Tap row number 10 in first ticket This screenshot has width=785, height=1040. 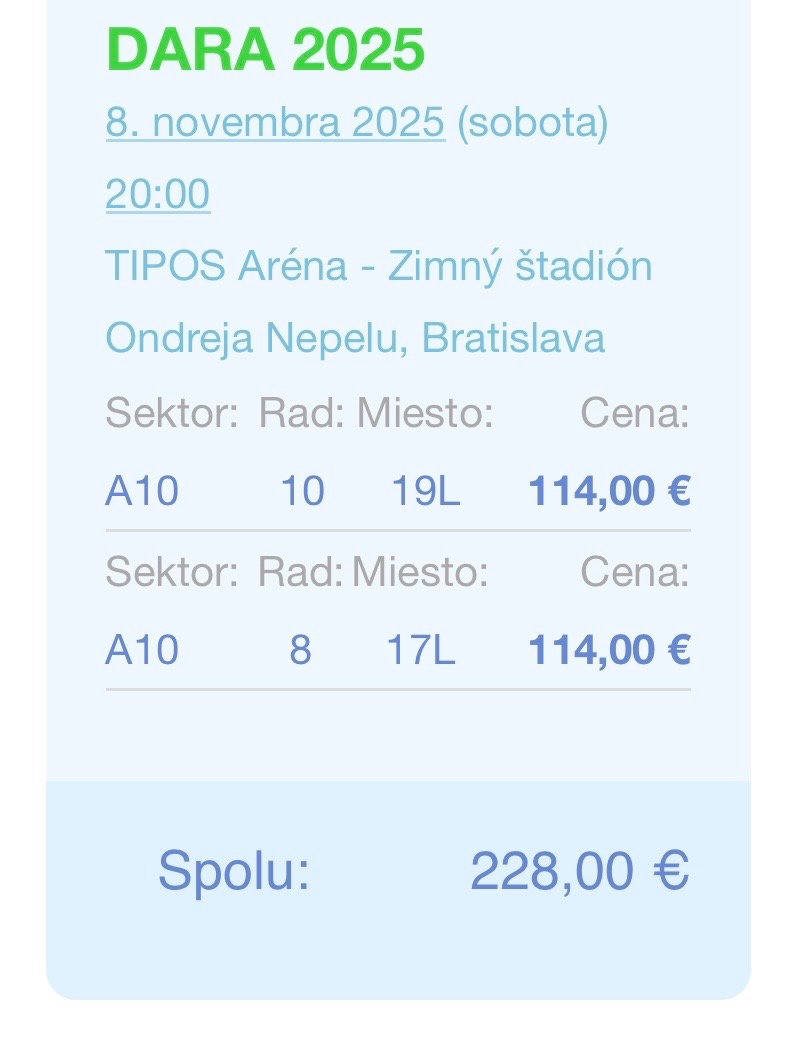point(302,491)
